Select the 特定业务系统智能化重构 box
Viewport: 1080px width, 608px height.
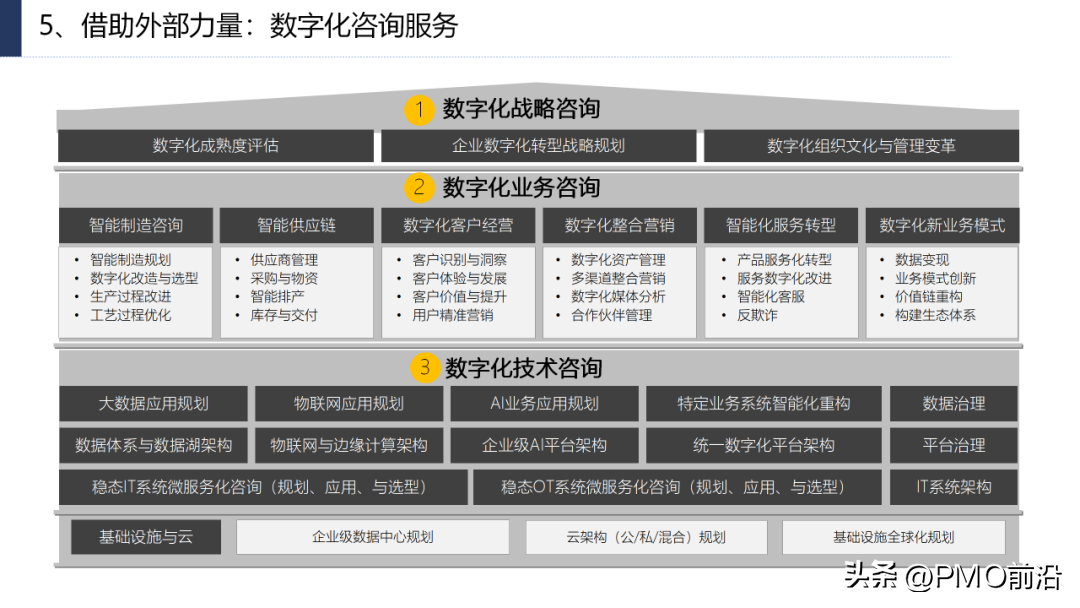coord(763,403)
